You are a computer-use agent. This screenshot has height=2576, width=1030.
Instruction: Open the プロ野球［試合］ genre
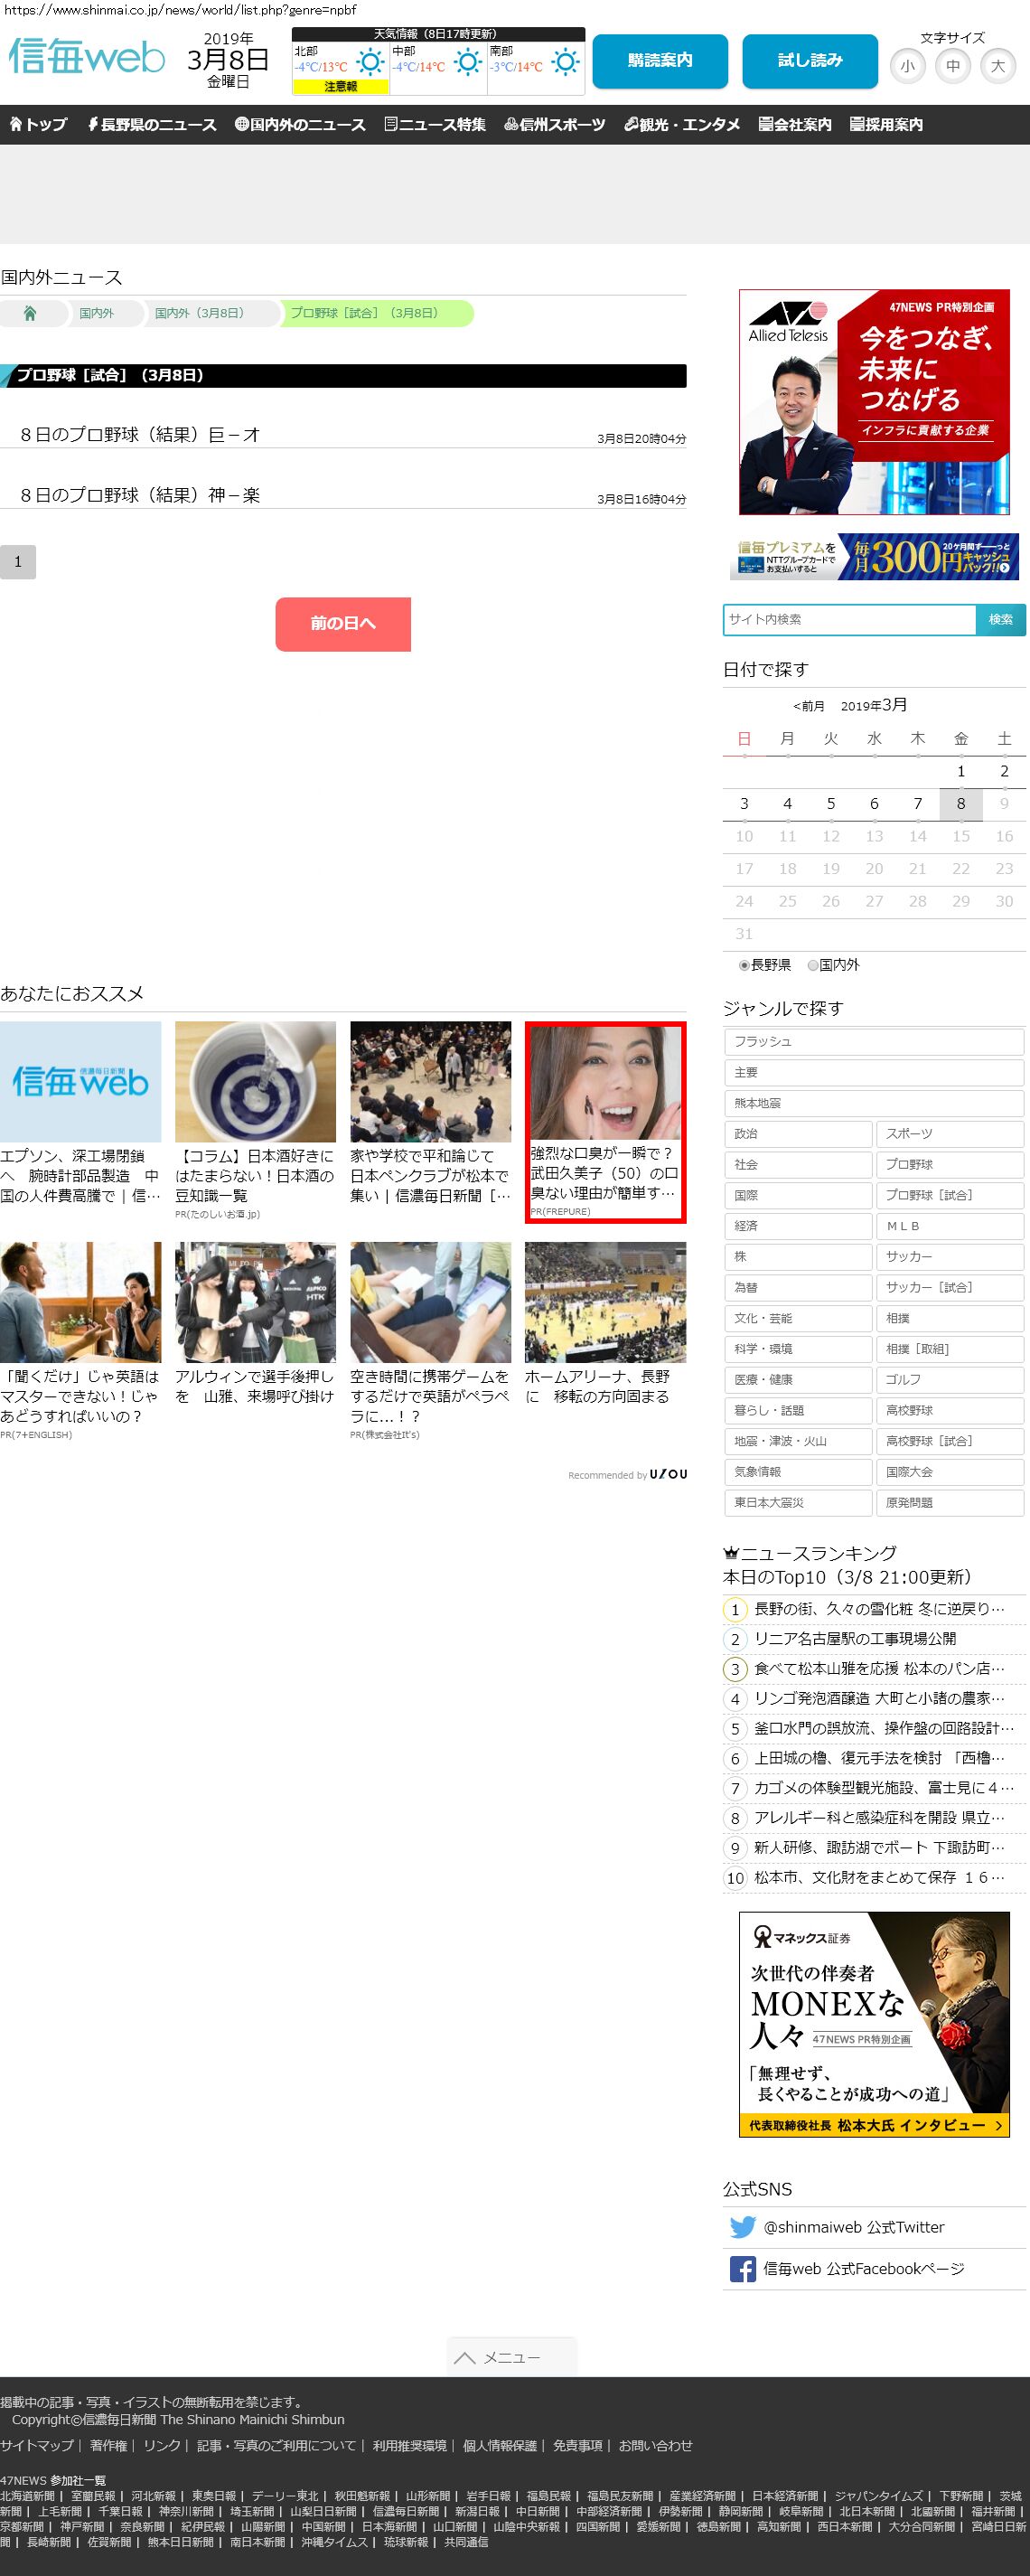(x=950, y=1196)
